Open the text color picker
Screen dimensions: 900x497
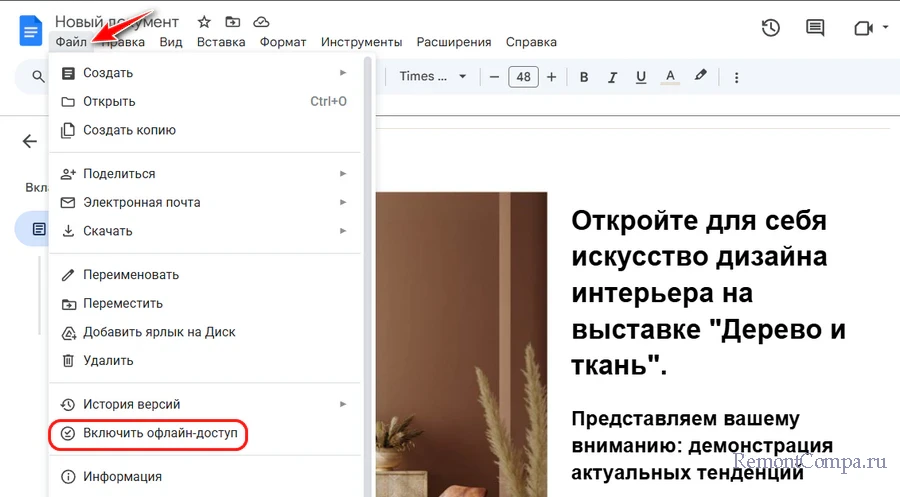pos(670,77)
